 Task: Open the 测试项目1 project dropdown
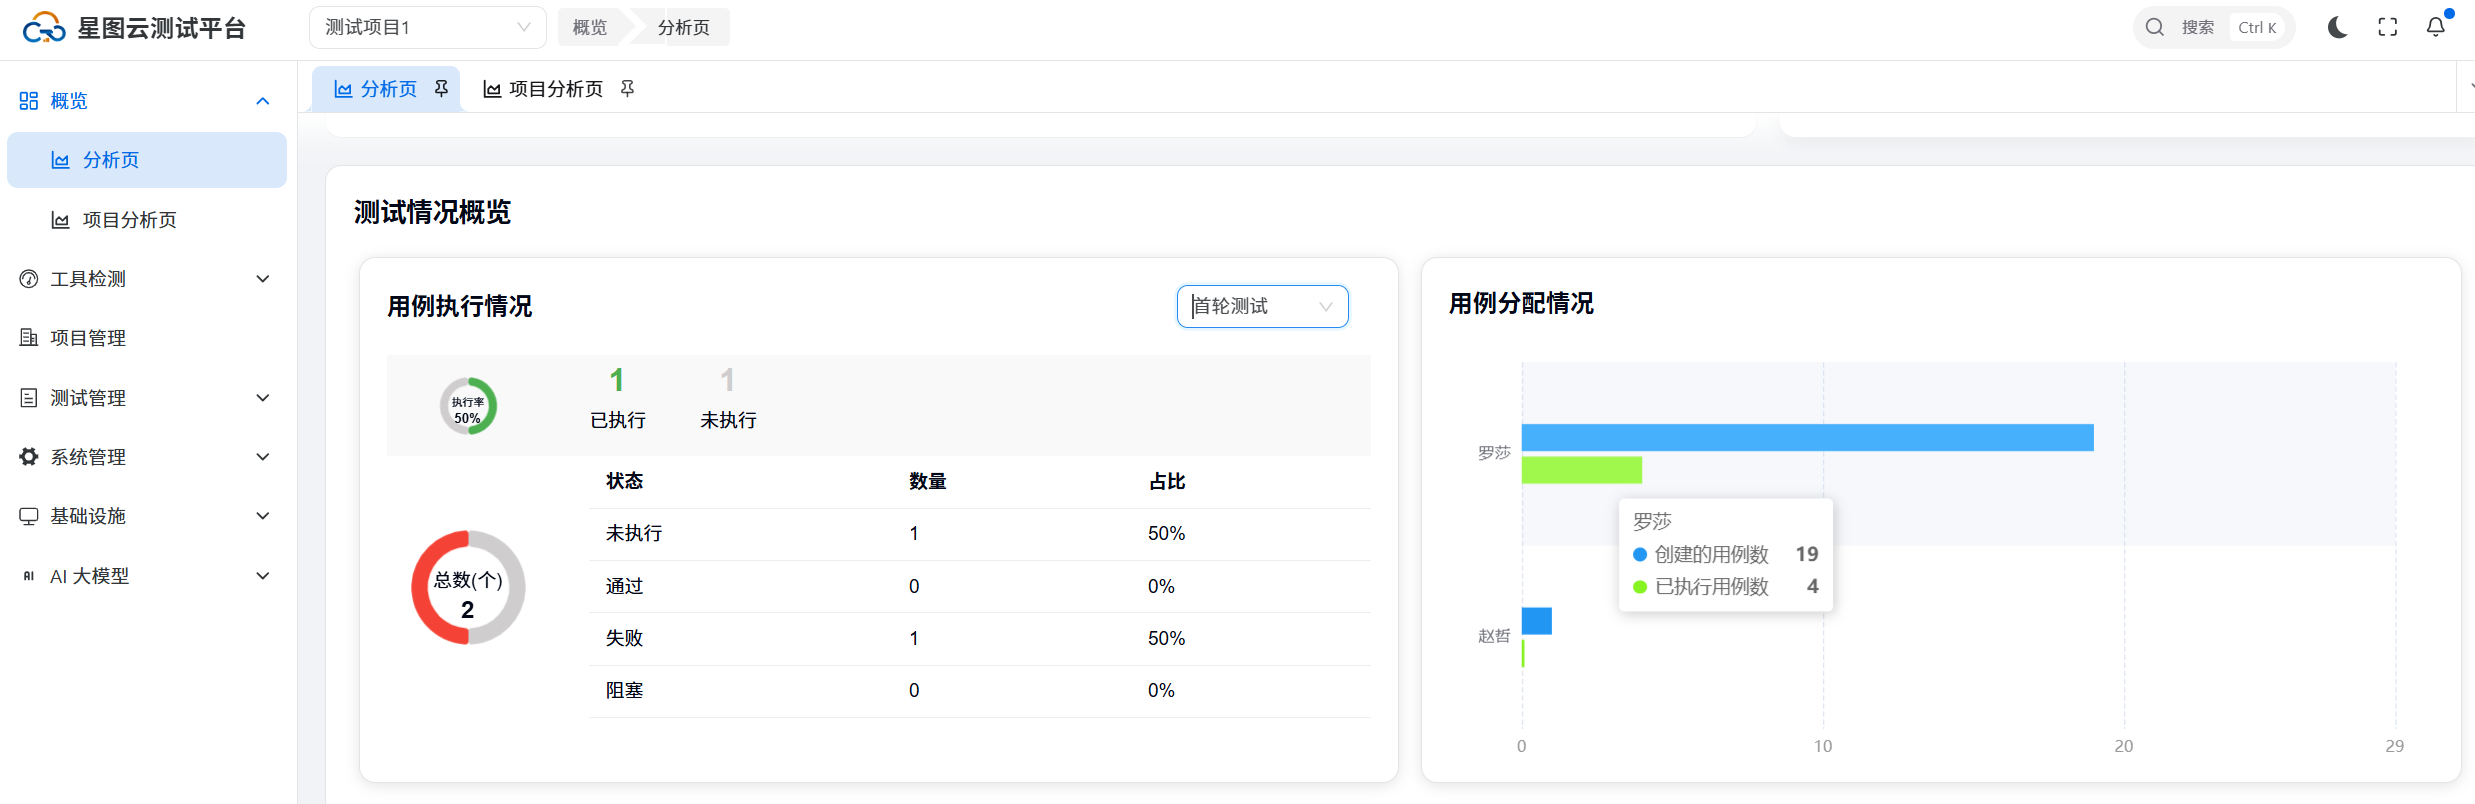(427, 28)
